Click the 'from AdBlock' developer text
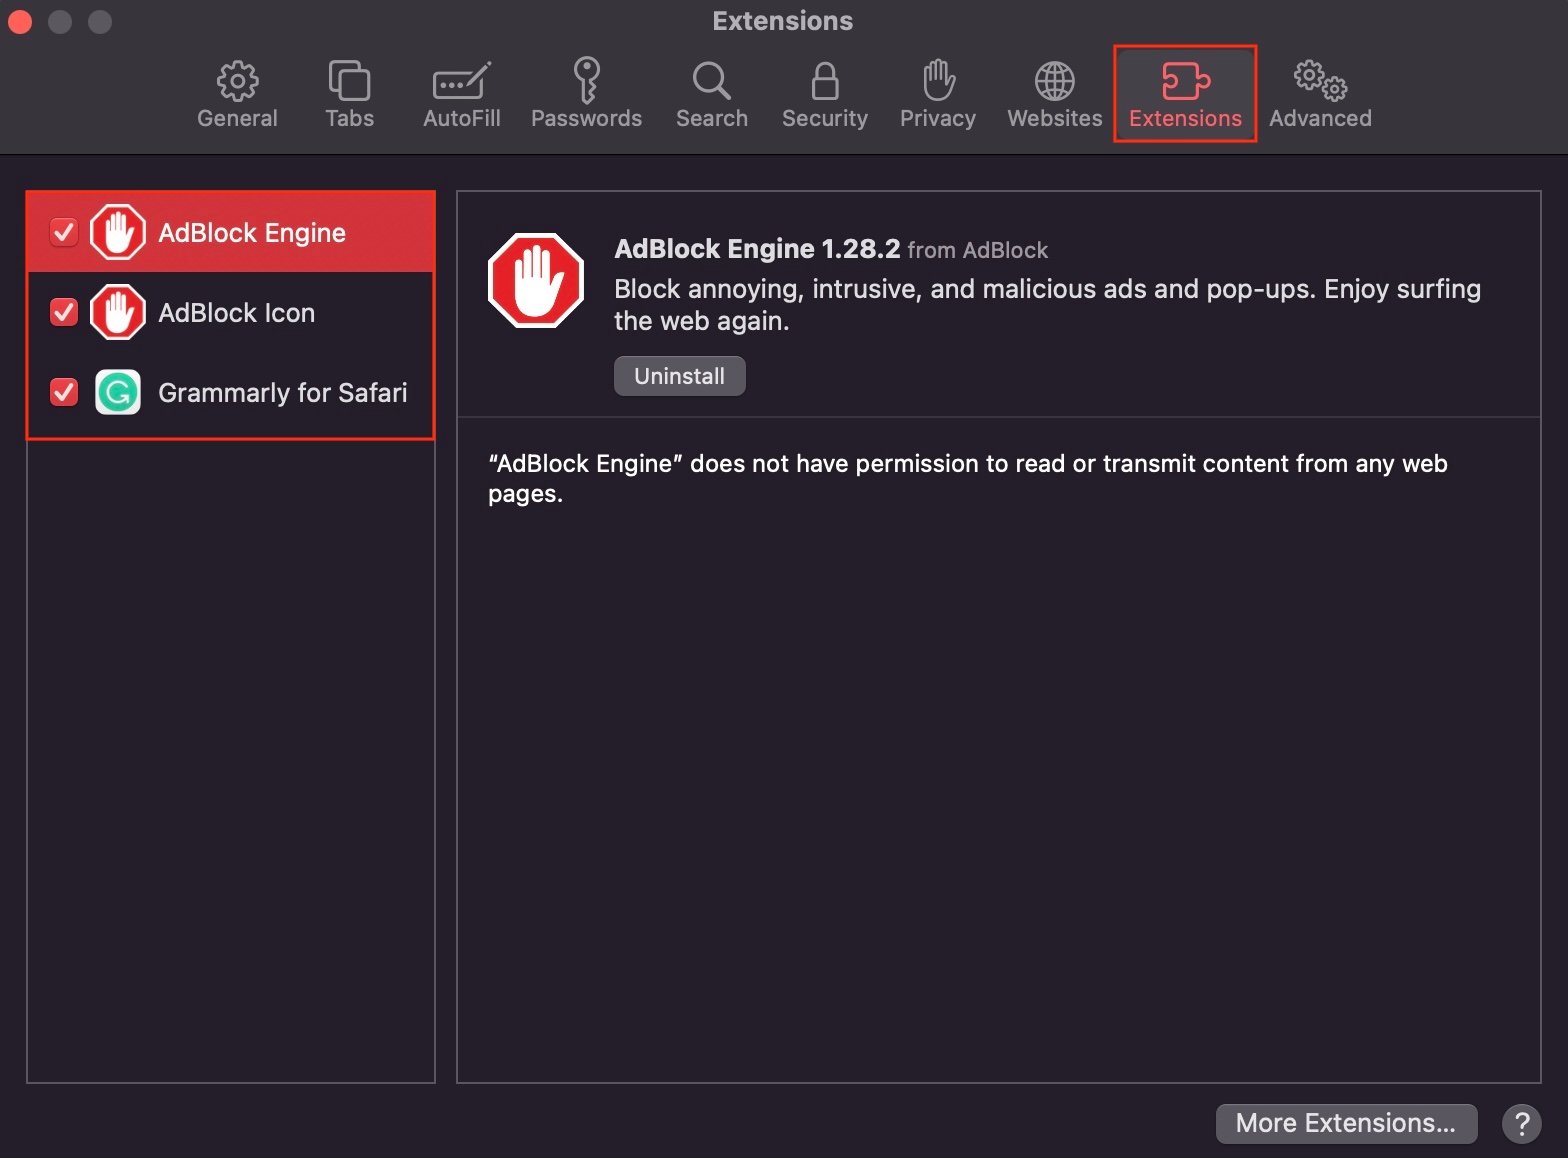 (978, 250)
